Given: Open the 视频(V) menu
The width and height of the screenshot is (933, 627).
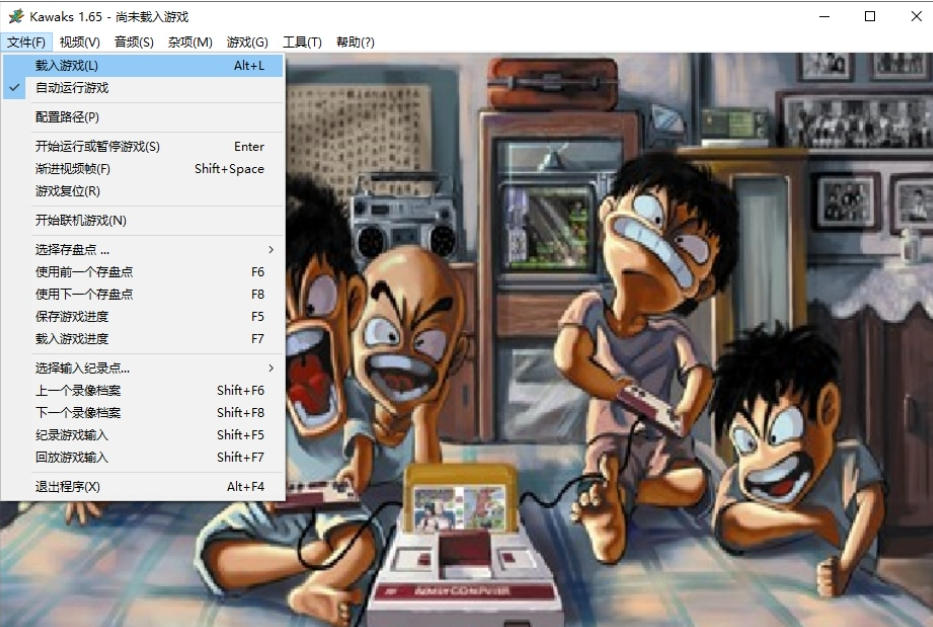Looking at the screenshot, I should [80, 42].
